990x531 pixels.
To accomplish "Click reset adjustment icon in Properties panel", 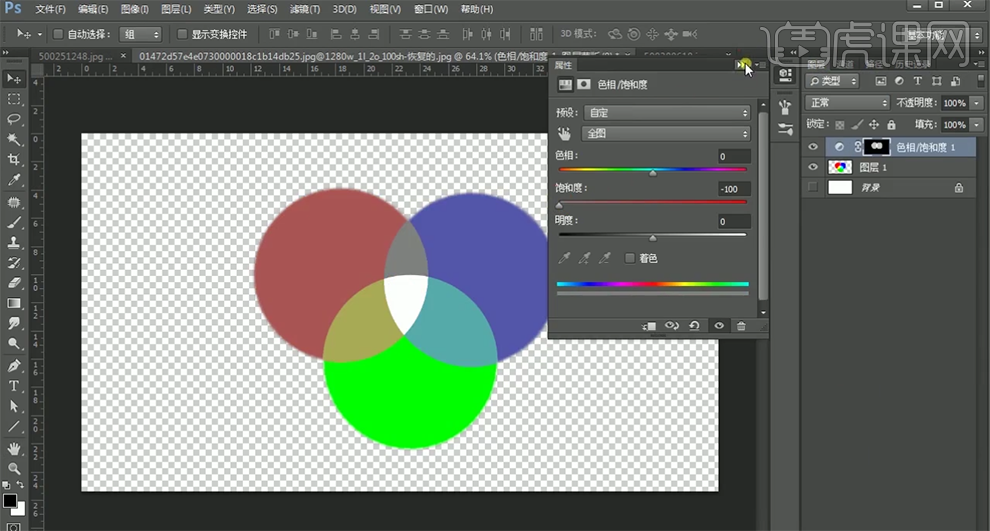I will [695, 326].
